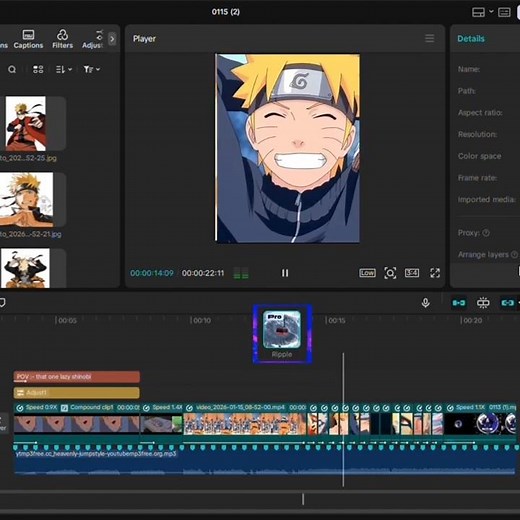
Task: Toggle auto snapping on timeline
Action: [x=483, y=303]
